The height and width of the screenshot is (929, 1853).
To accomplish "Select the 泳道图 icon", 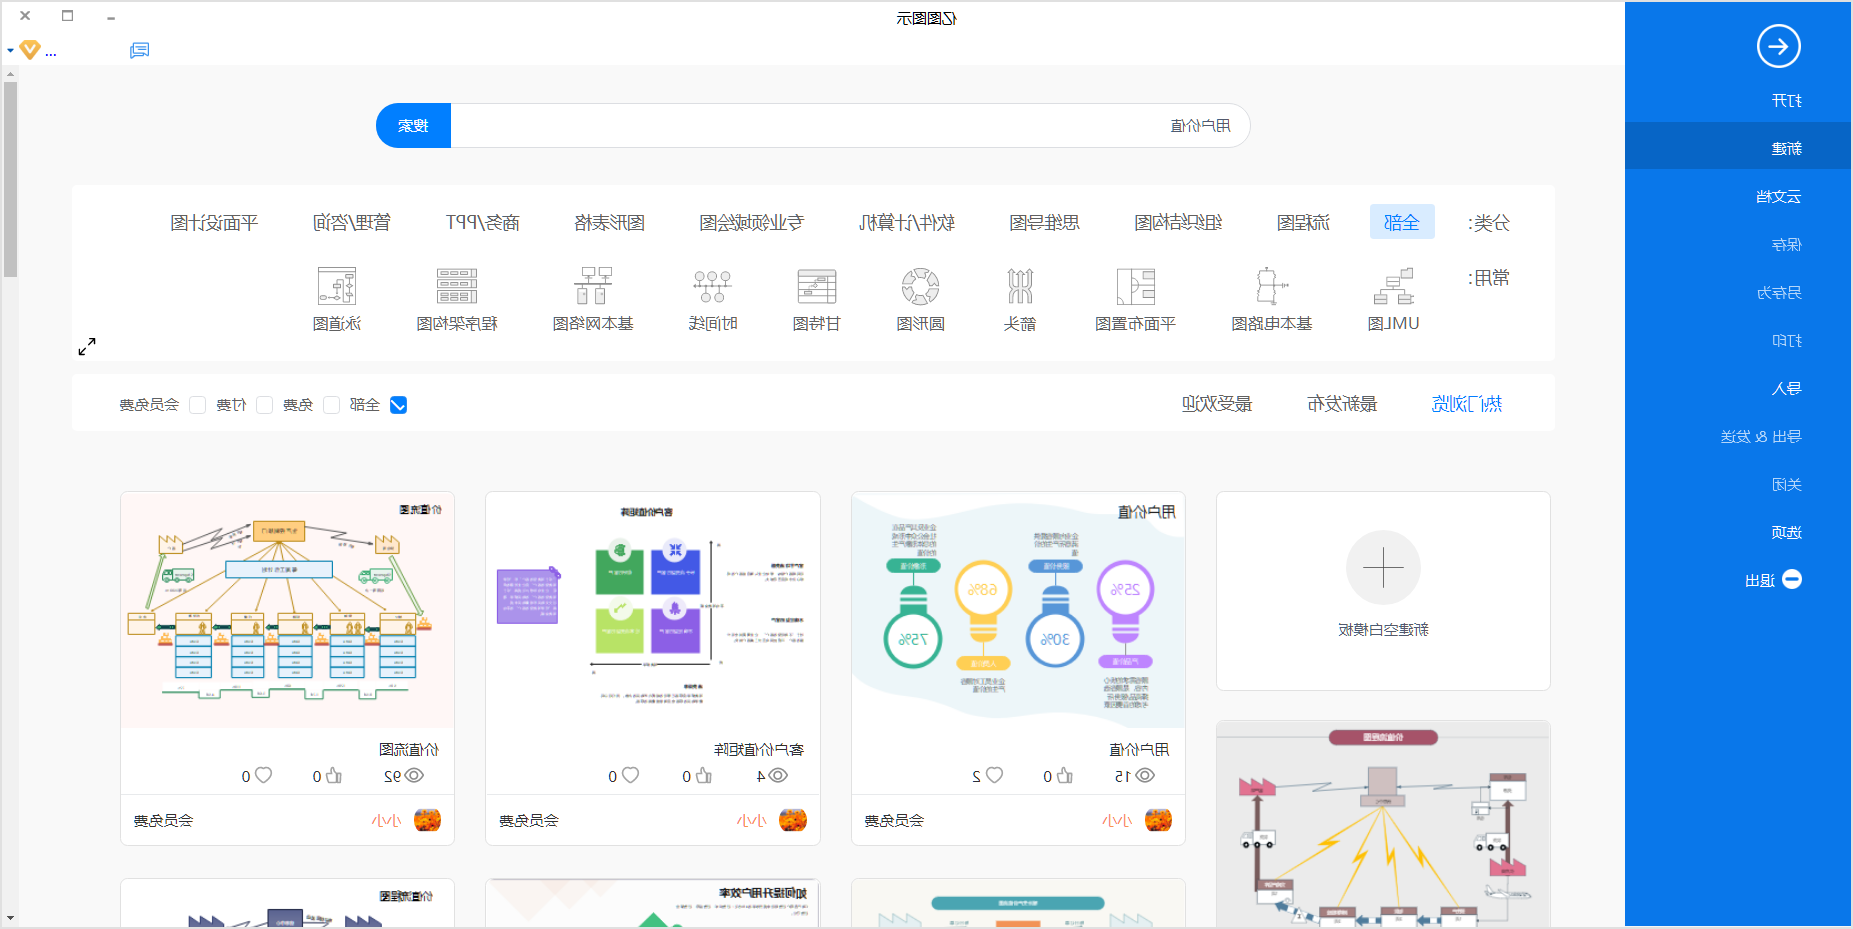I will pyautogui.click(x=336, y=286).
